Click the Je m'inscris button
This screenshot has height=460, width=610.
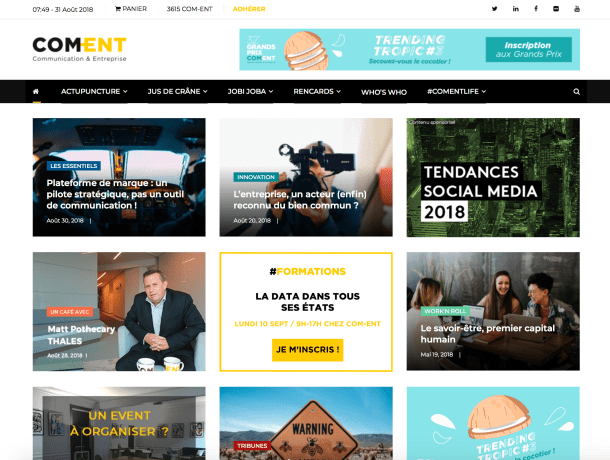307,350
